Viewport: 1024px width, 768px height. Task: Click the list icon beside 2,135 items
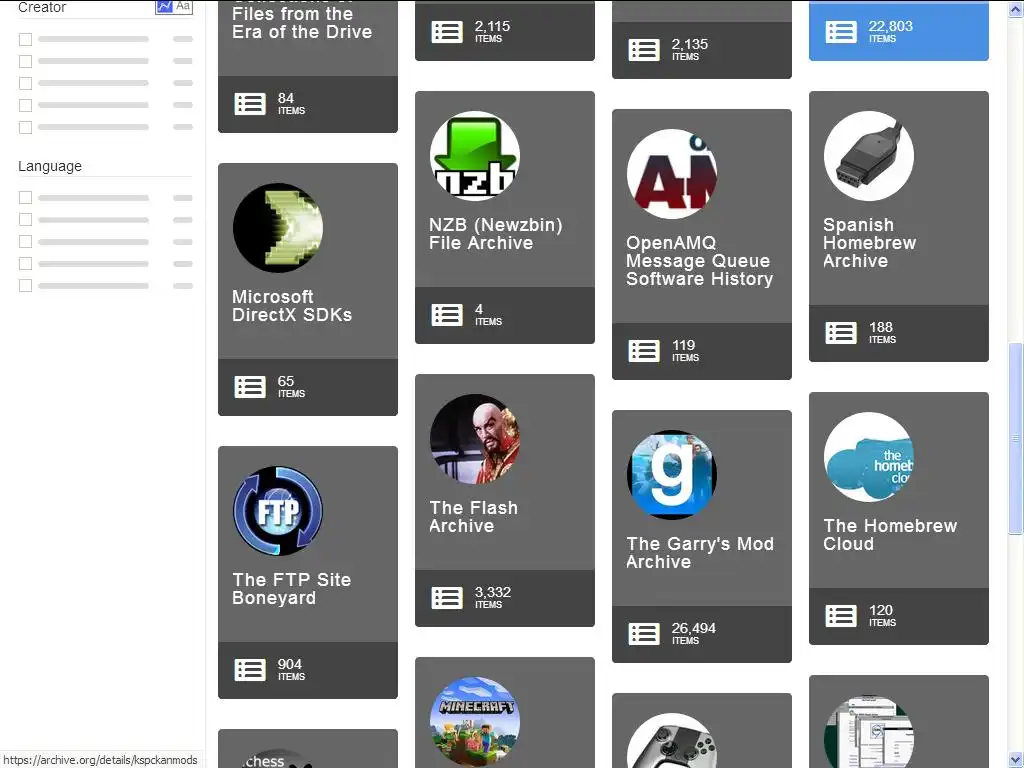(x=644, y=50)
